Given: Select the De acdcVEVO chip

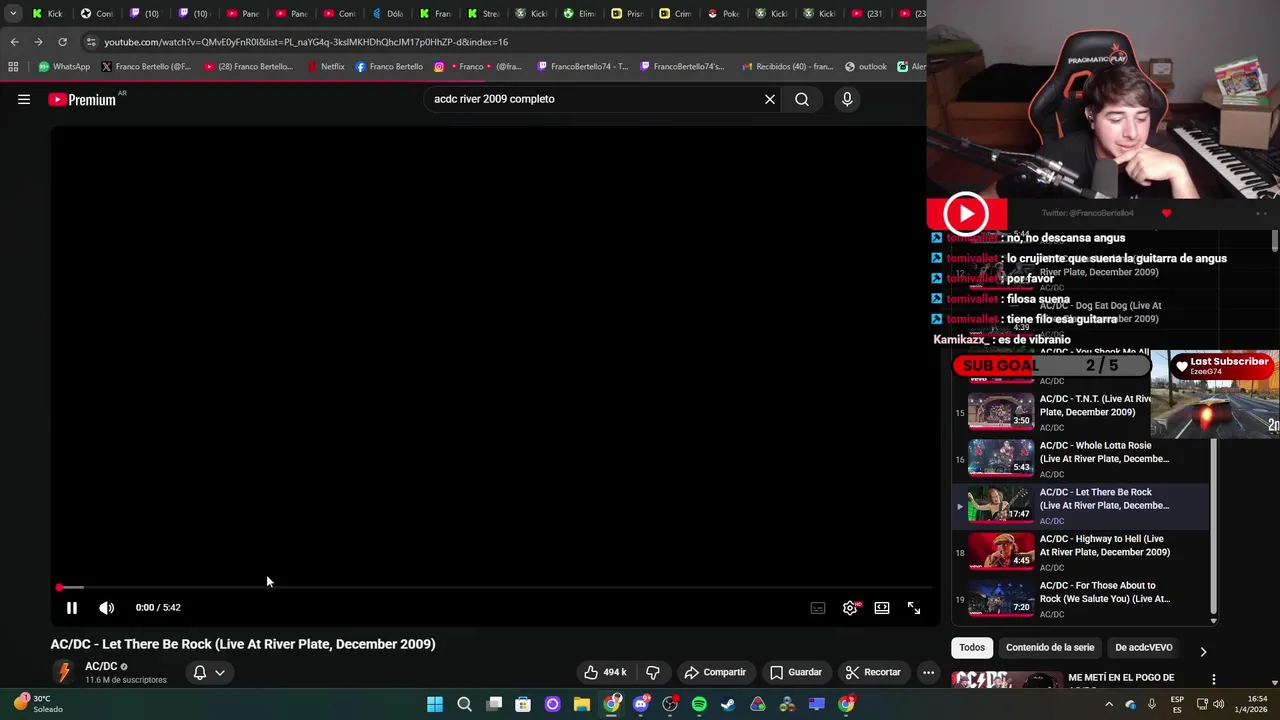Looking at the screenshot, I should (x=1143, y=647).
